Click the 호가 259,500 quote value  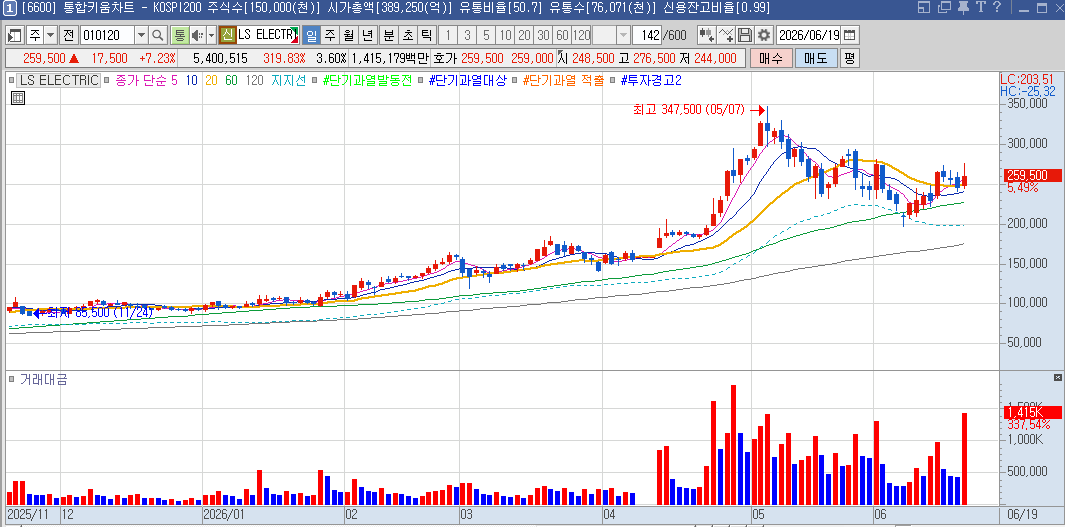click(482, 58)
